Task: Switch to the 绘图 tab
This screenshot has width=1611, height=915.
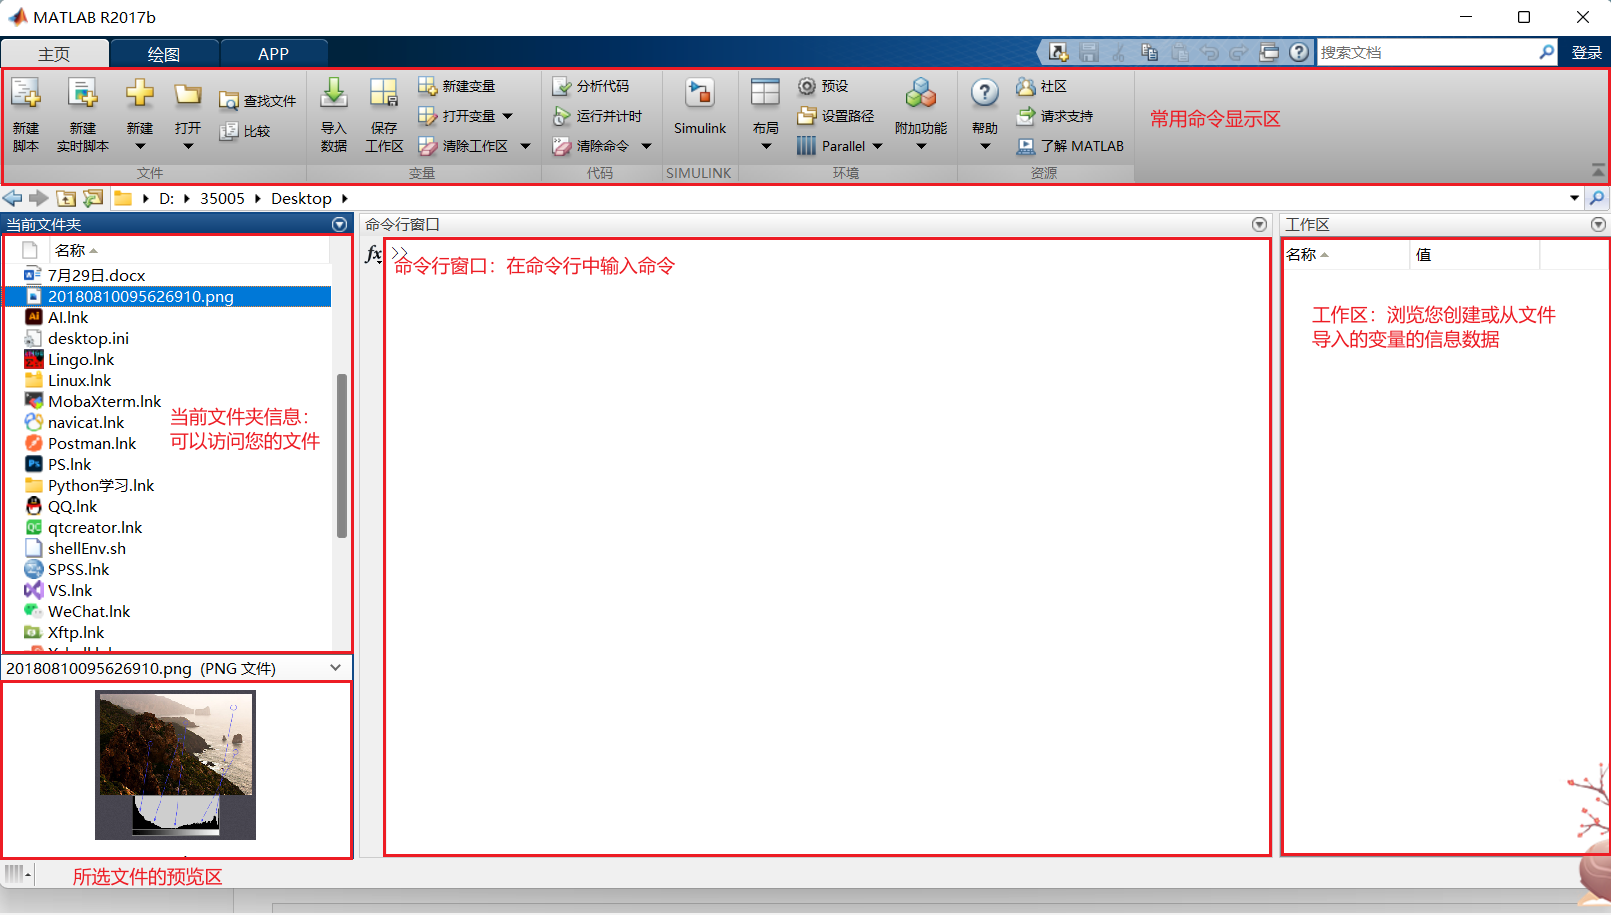Action: [x=164, y=54]
